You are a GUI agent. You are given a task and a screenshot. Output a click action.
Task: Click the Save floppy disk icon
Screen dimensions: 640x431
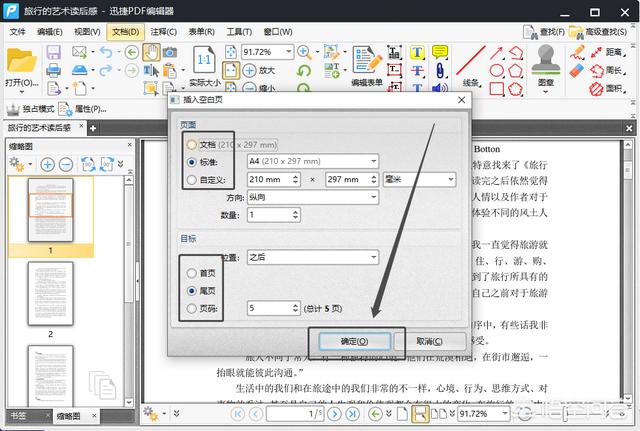53,53
